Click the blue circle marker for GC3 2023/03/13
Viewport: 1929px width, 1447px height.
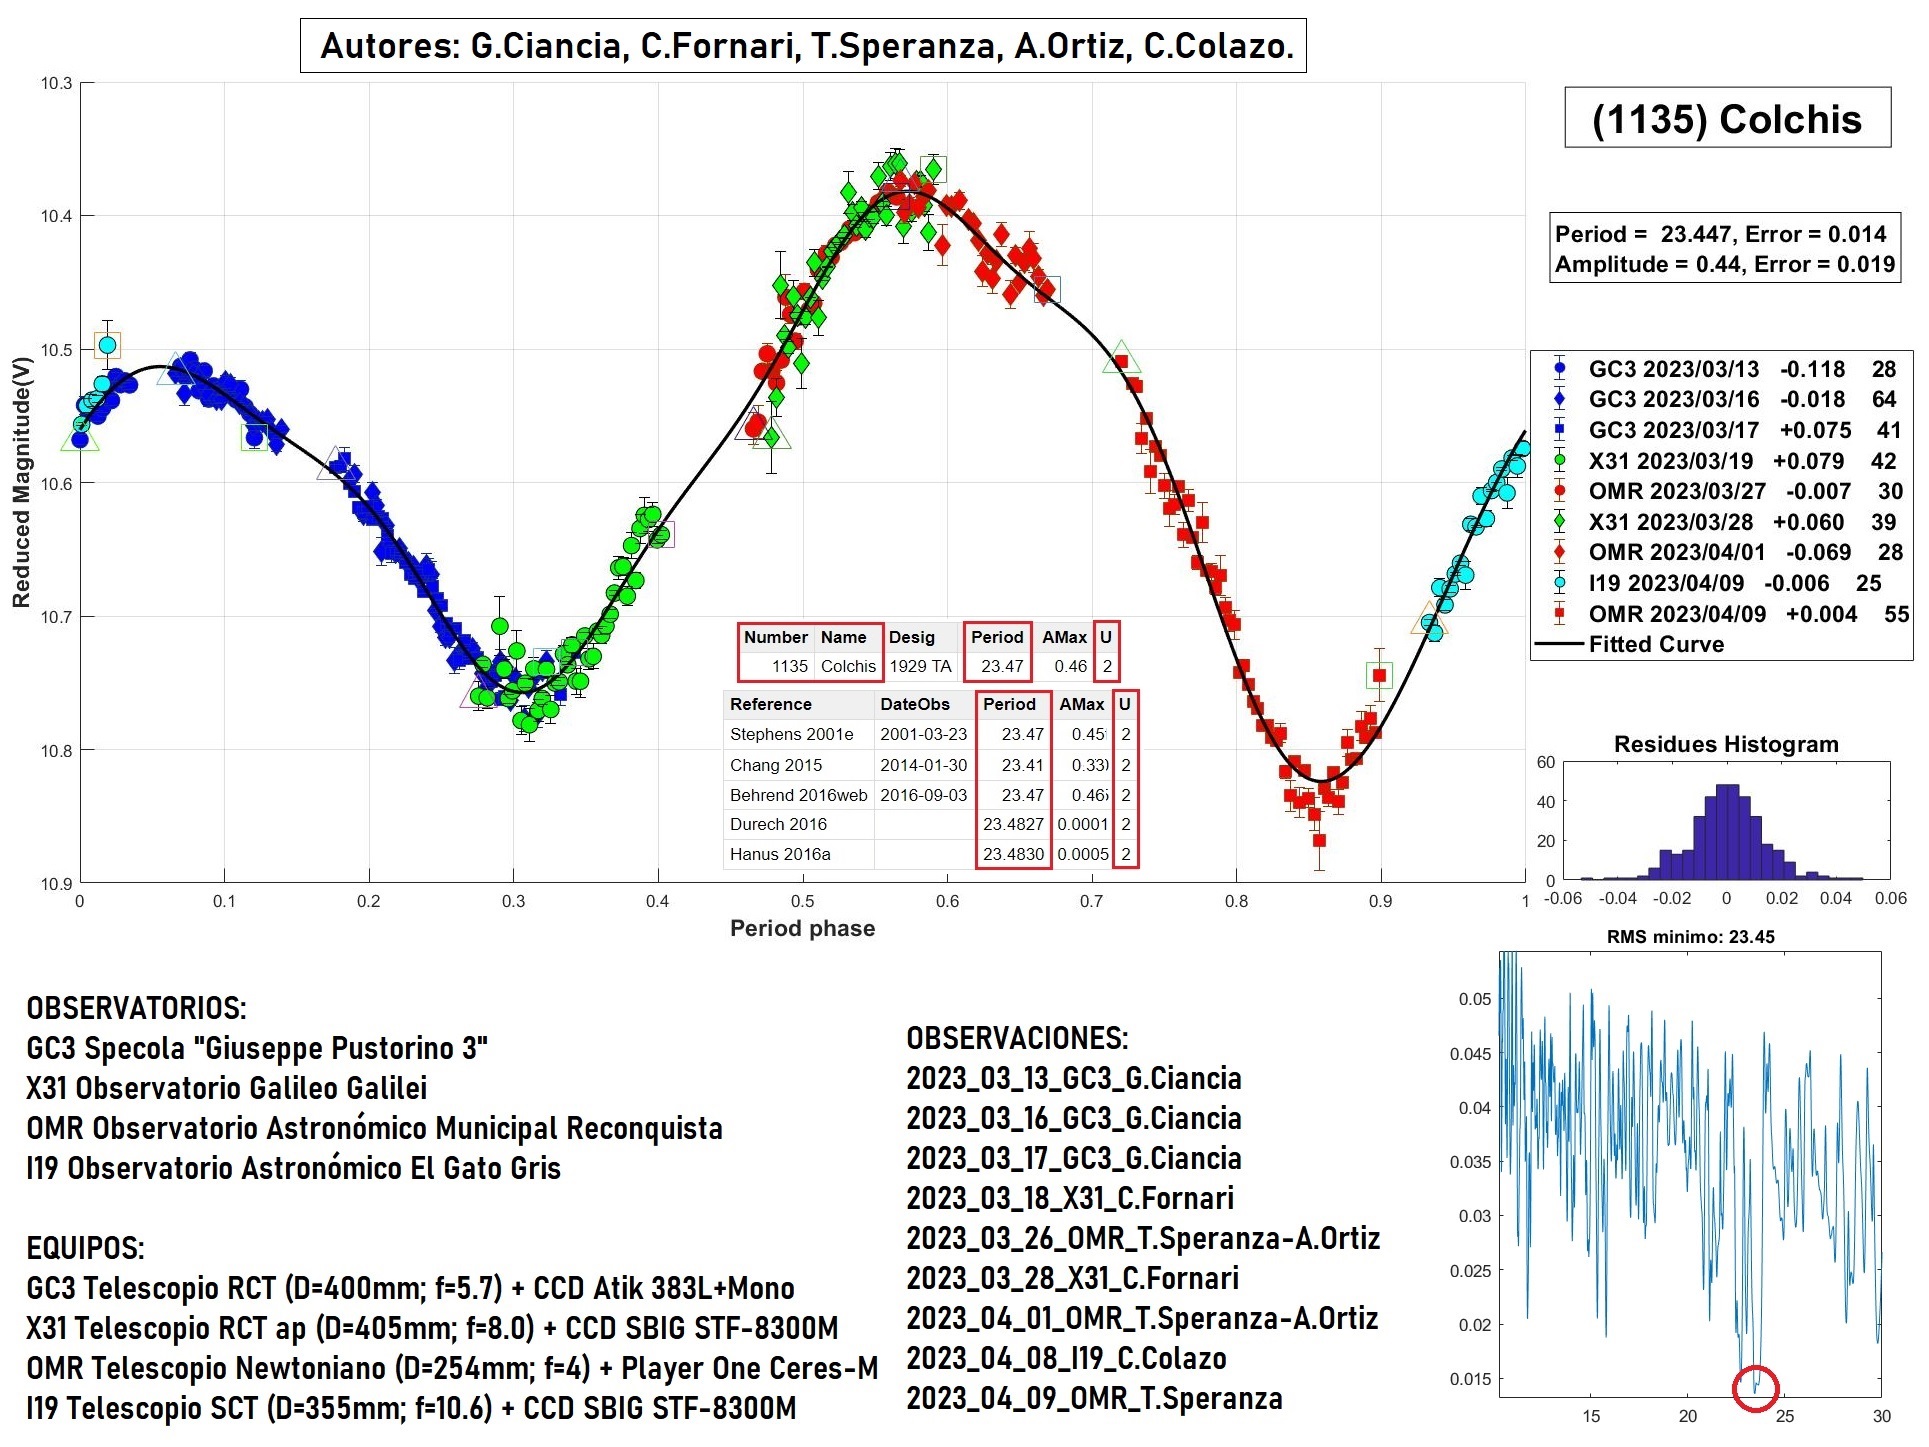[1559, 368]
